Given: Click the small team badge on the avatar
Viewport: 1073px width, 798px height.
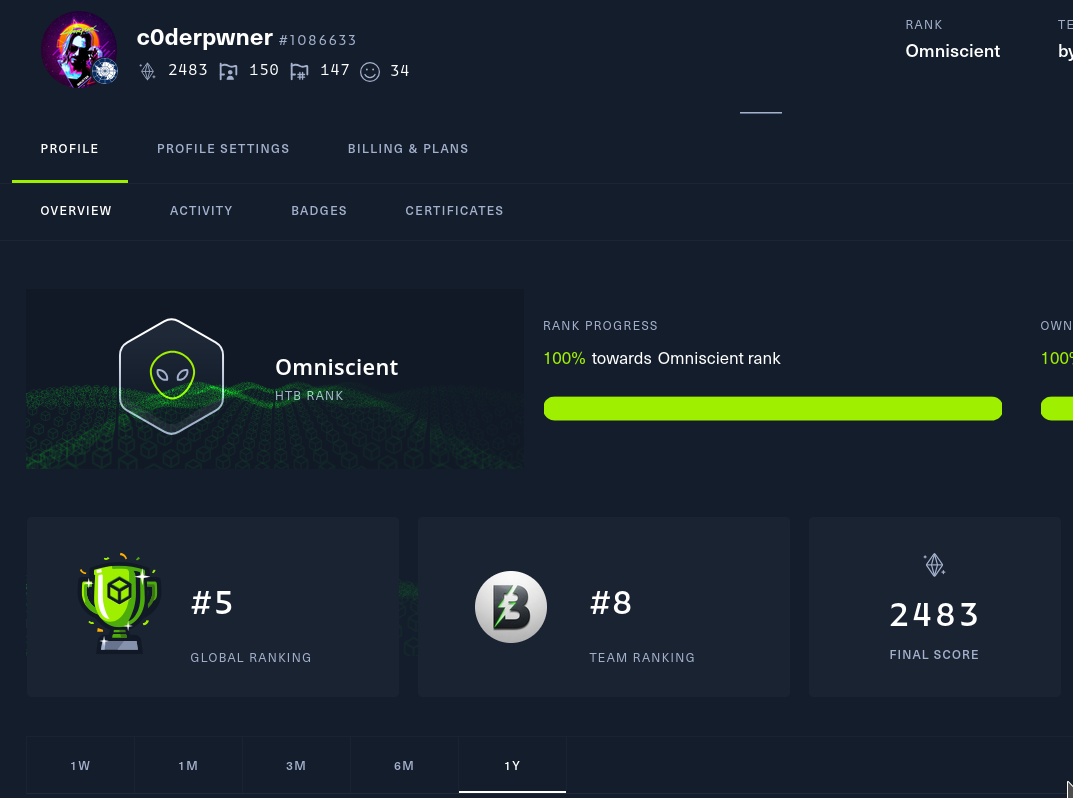Looking at the screenshot, I should pos(105,71).
